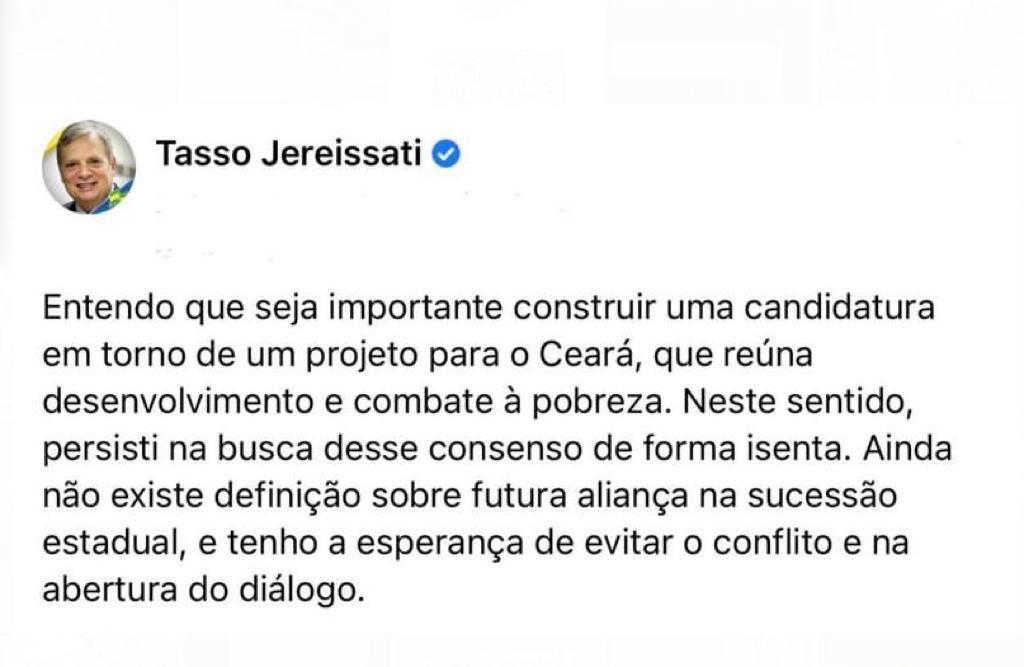Open Tasso Jereissati's profile picture
This screenshot has height=667, width=1024.
(x=89, y=167)
